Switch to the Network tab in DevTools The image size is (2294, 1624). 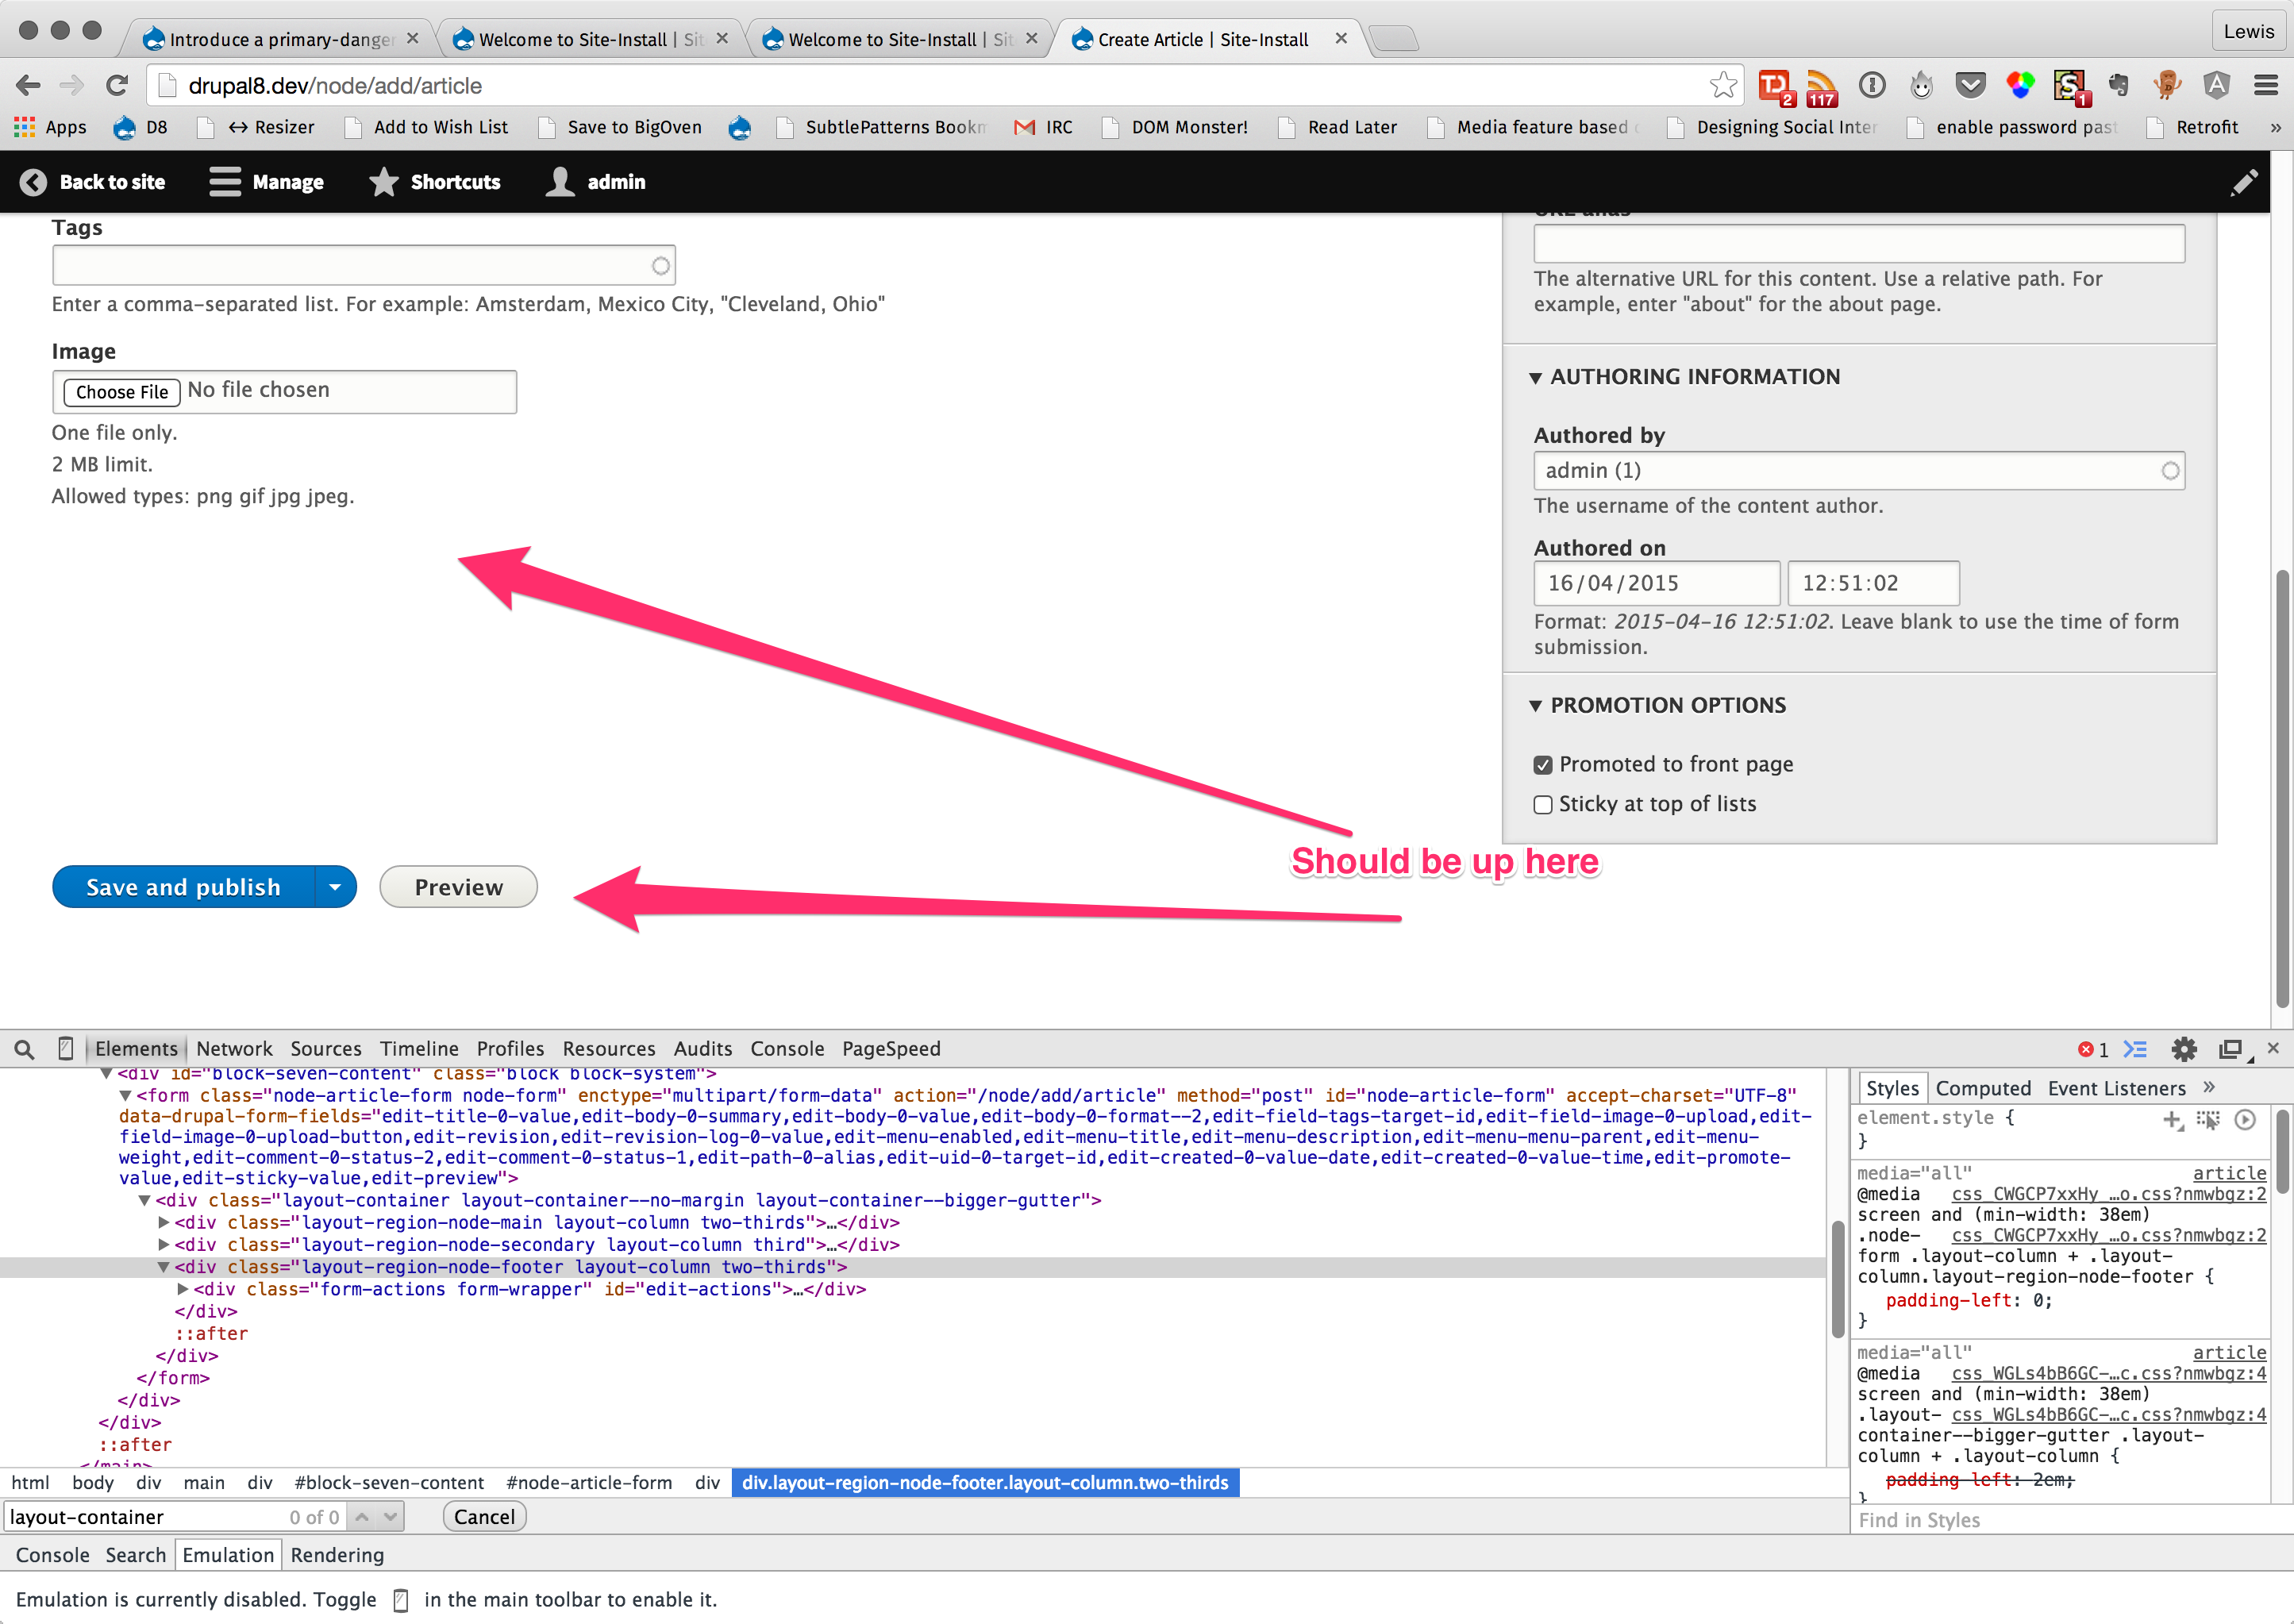click(234, 1048)
